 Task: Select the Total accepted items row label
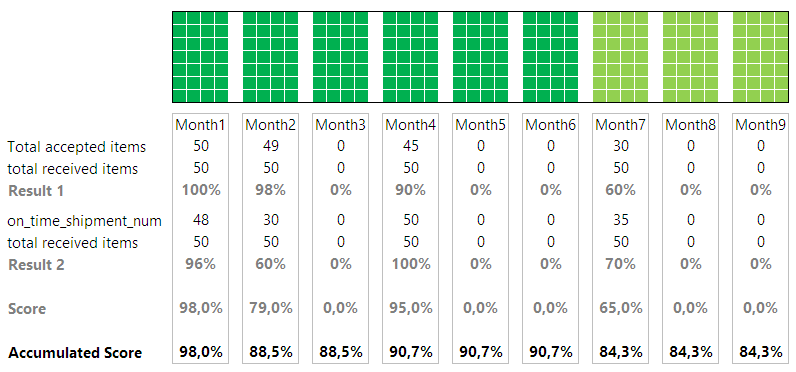[77, 147]
